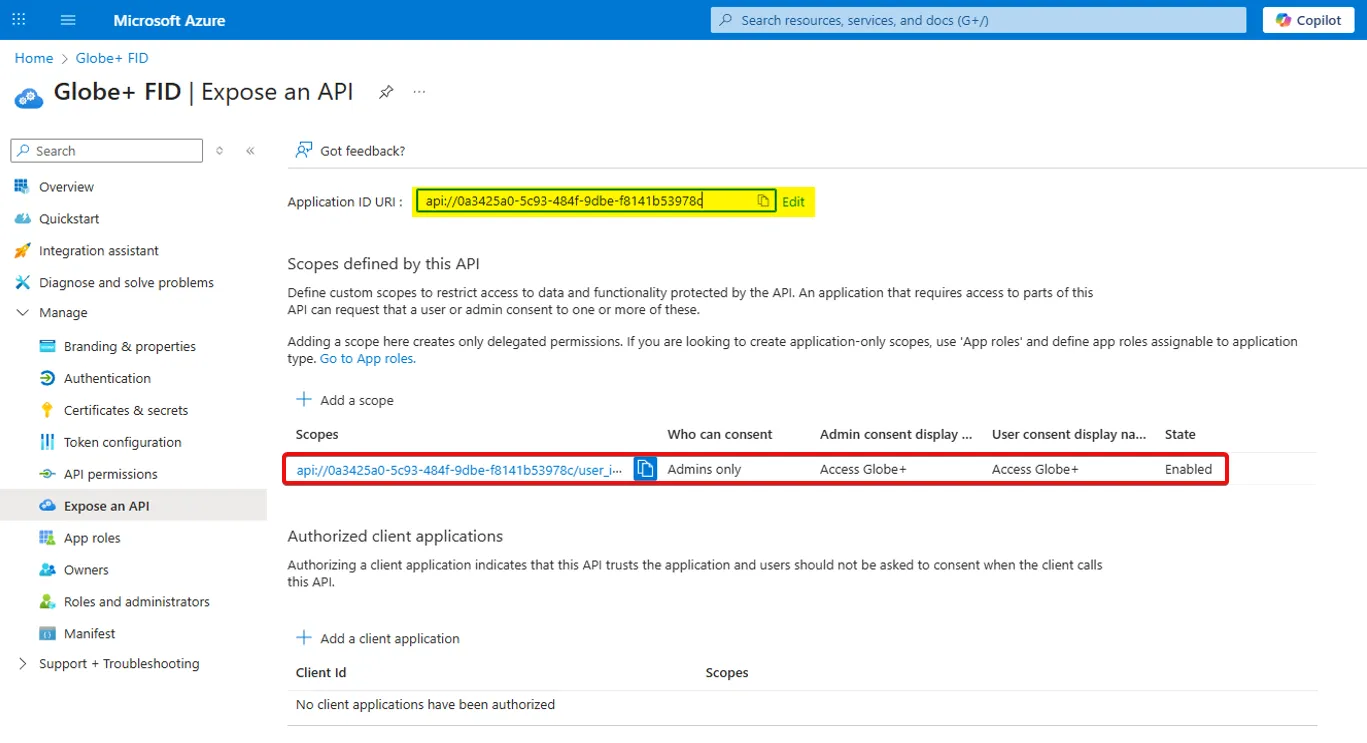Click Add a client application
Screen dimensions: 1367x743
[378, 638]
